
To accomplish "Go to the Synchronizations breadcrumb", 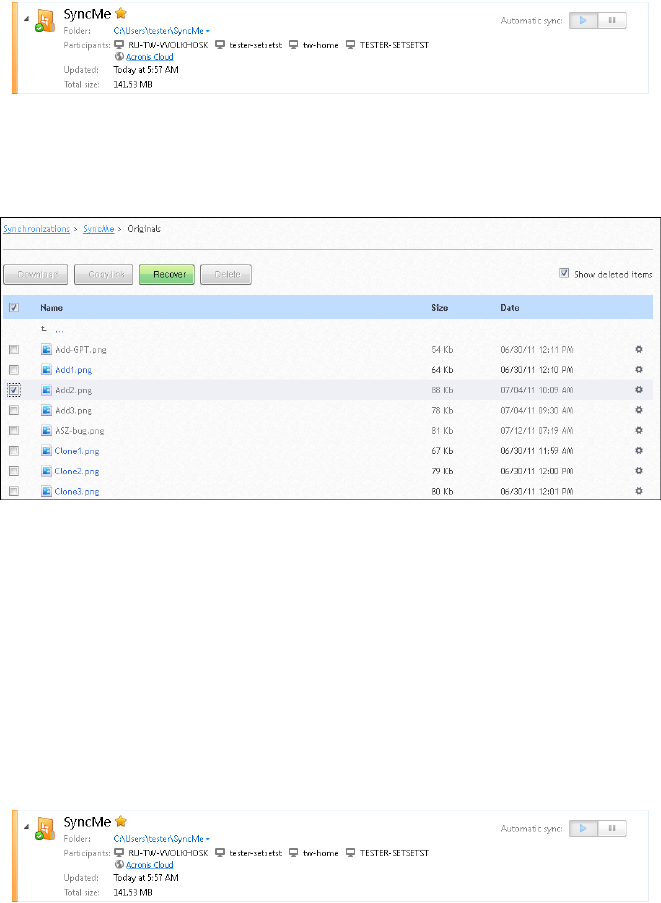I will (x=36, y=229).
